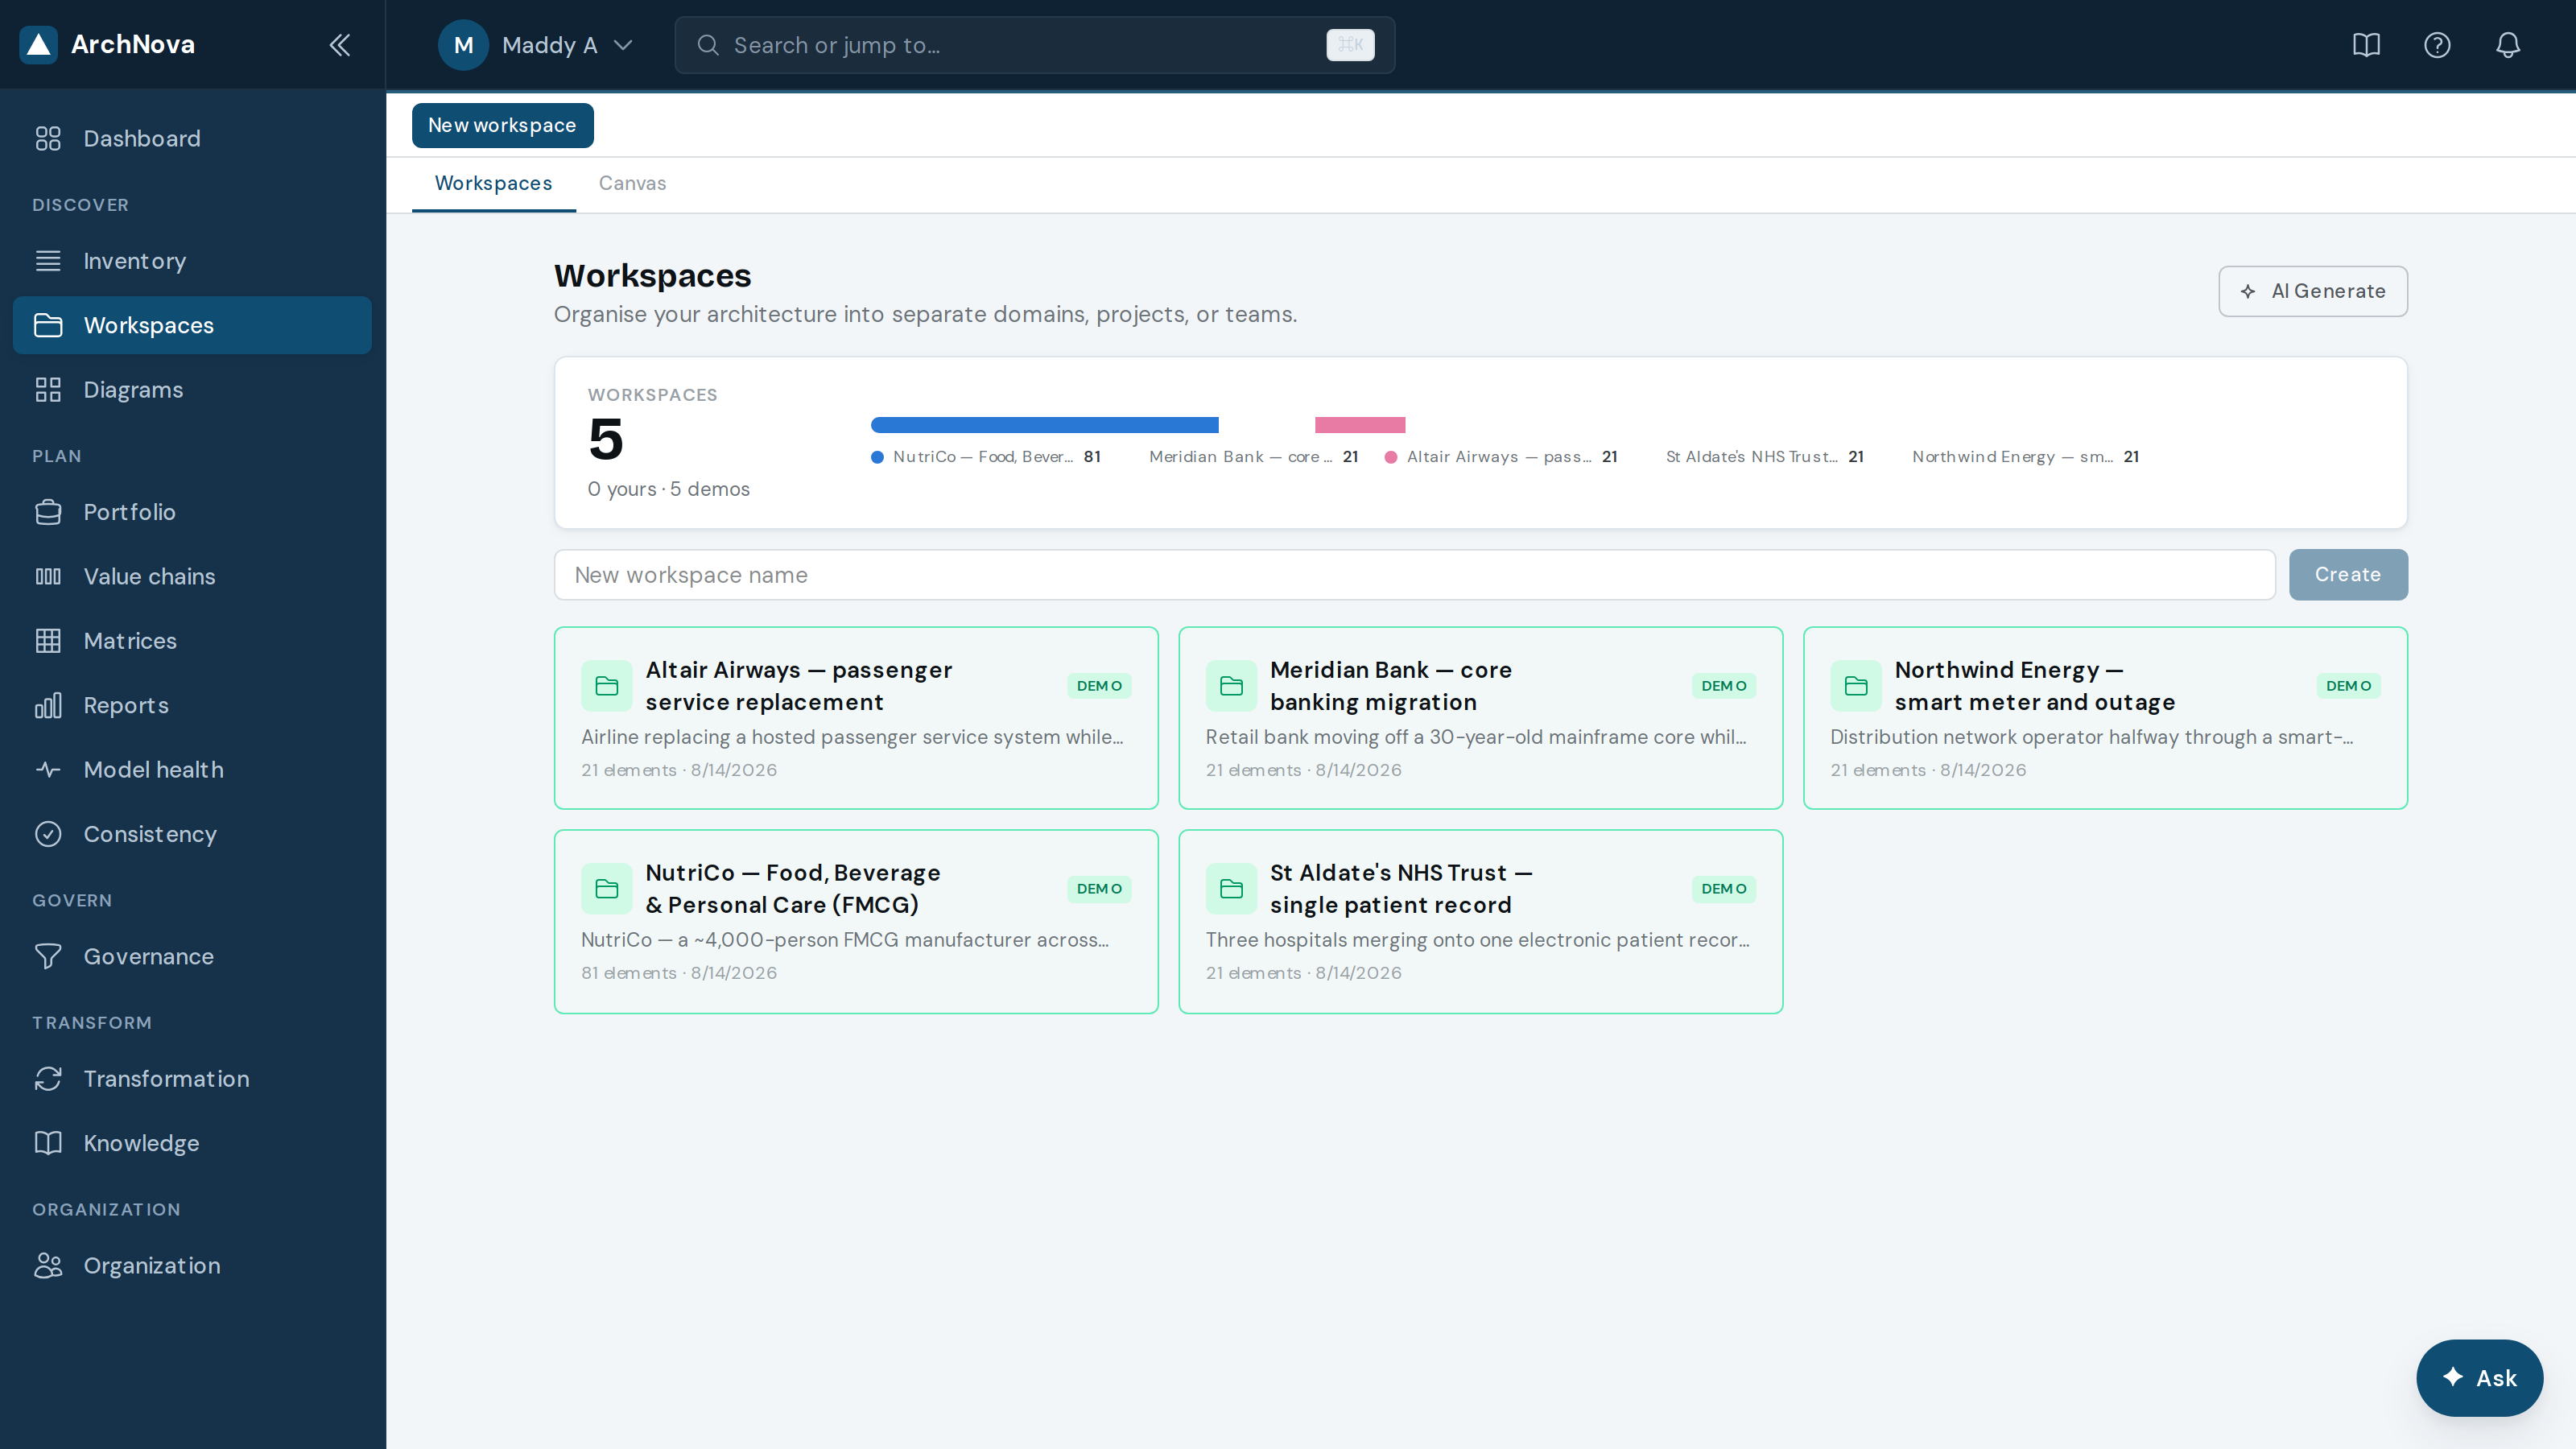
Task: Click the DEMO badge on NutriCo card
Action: (x=1099, y=889)
